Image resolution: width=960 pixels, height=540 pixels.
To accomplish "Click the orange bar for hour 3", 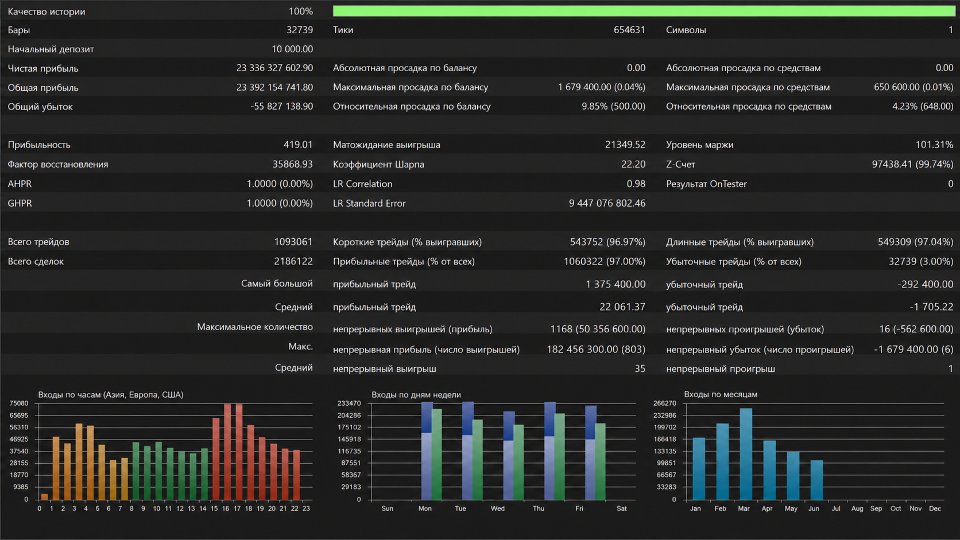I will coord(79,462).
